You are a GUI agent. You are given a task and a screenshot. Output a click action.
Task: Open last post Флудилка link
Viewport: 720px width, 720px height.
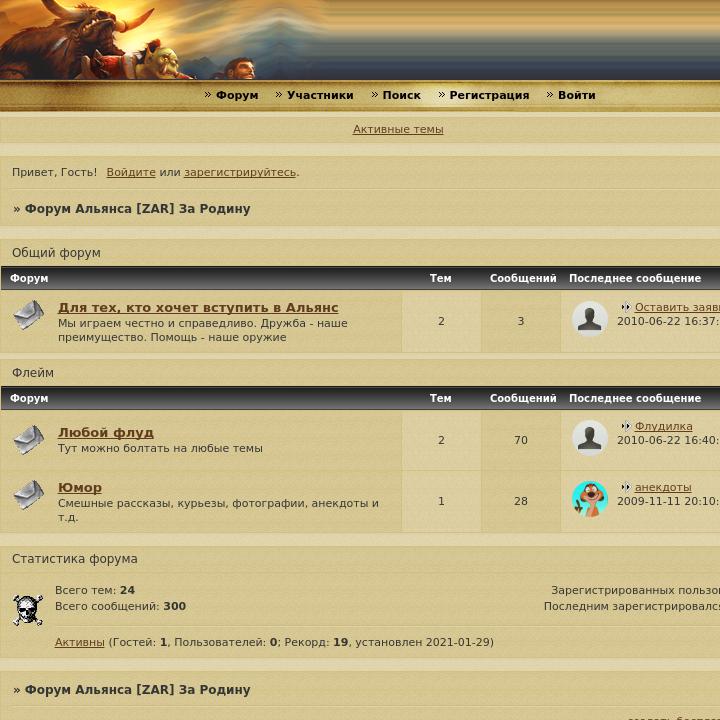tap(664, 426)
